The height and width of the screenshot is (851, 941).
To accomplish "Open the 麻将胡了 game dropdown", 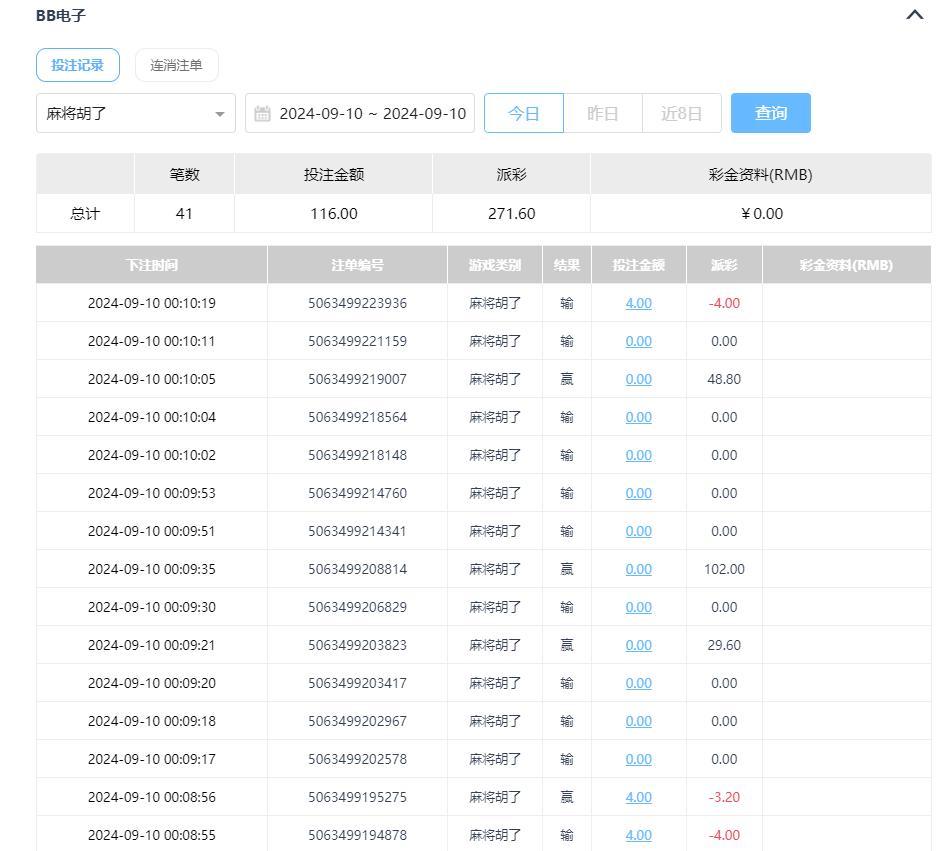I will [136, 114].
